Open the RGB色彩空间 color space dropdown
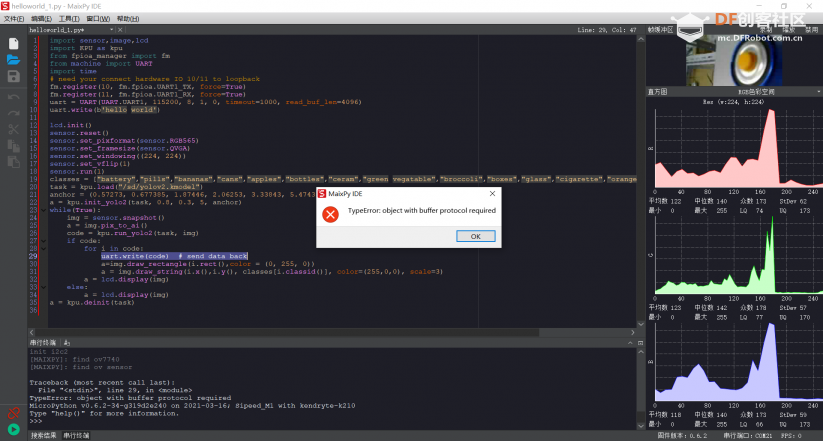This screenshot has width=823, height=441. pyautogui.click(x=818, y=92)
